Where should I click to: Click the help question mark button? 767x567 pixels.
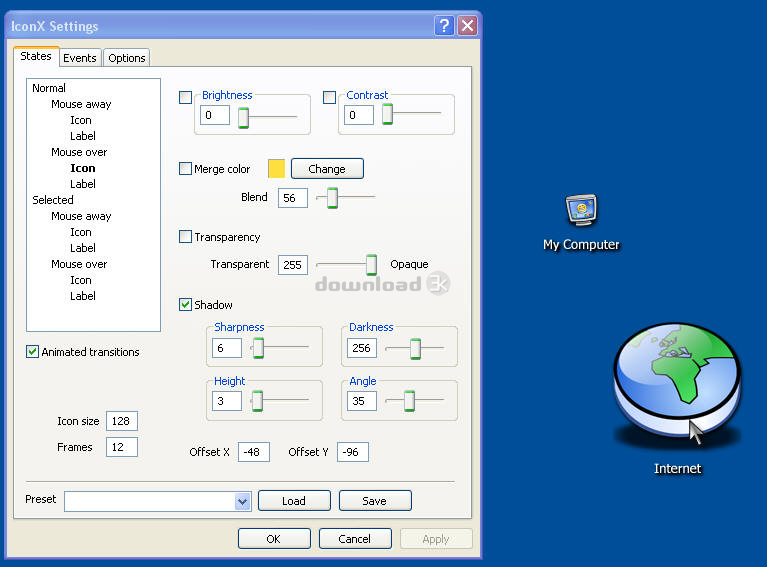point(445,26)
